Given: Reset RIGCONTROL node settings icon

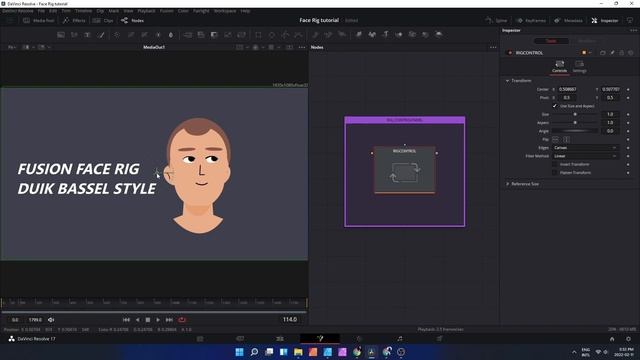Looking at the screenshot, I should pyautogui.click(x=631, y=53).
